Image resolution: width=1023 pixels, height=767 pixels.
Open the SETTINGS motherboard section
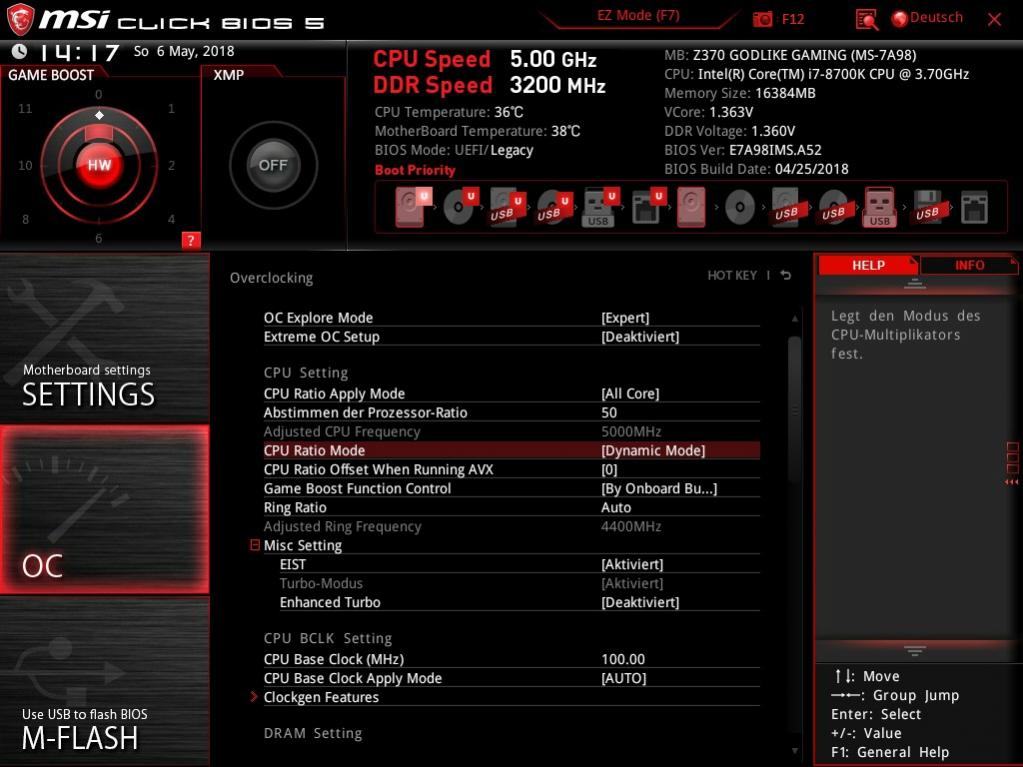pyautogui.click(x=104, y=339)
